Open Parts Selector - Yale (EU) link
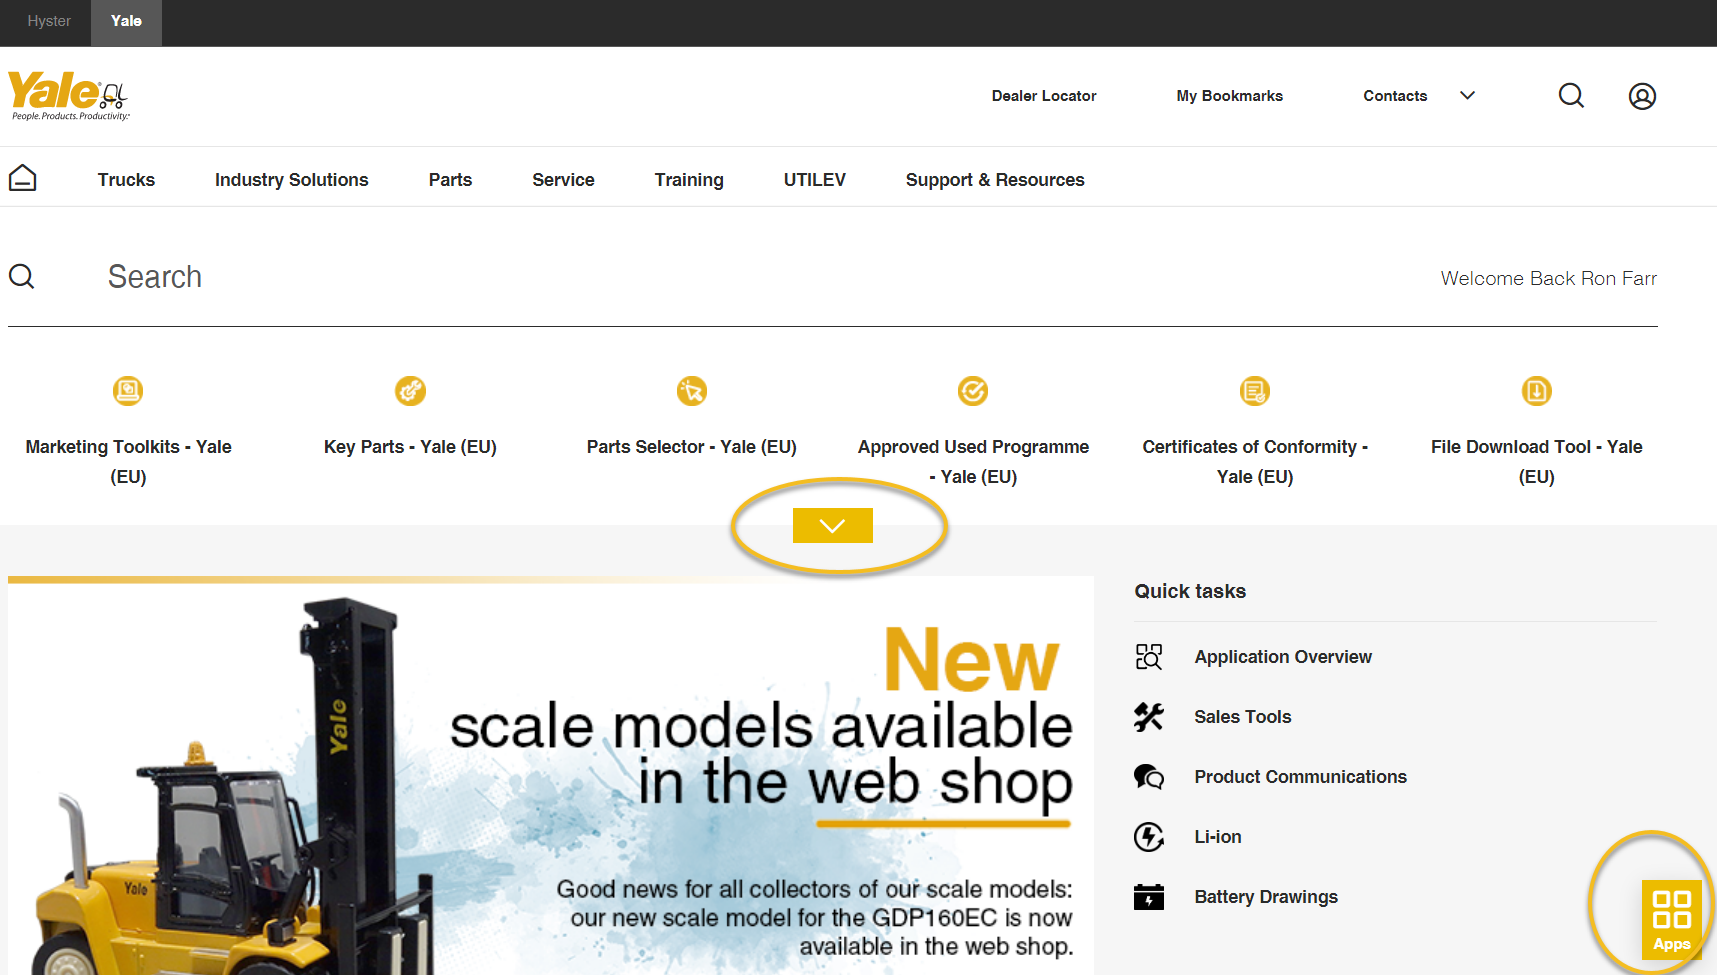Viewport: 1717px width, 975px height. 692,447
